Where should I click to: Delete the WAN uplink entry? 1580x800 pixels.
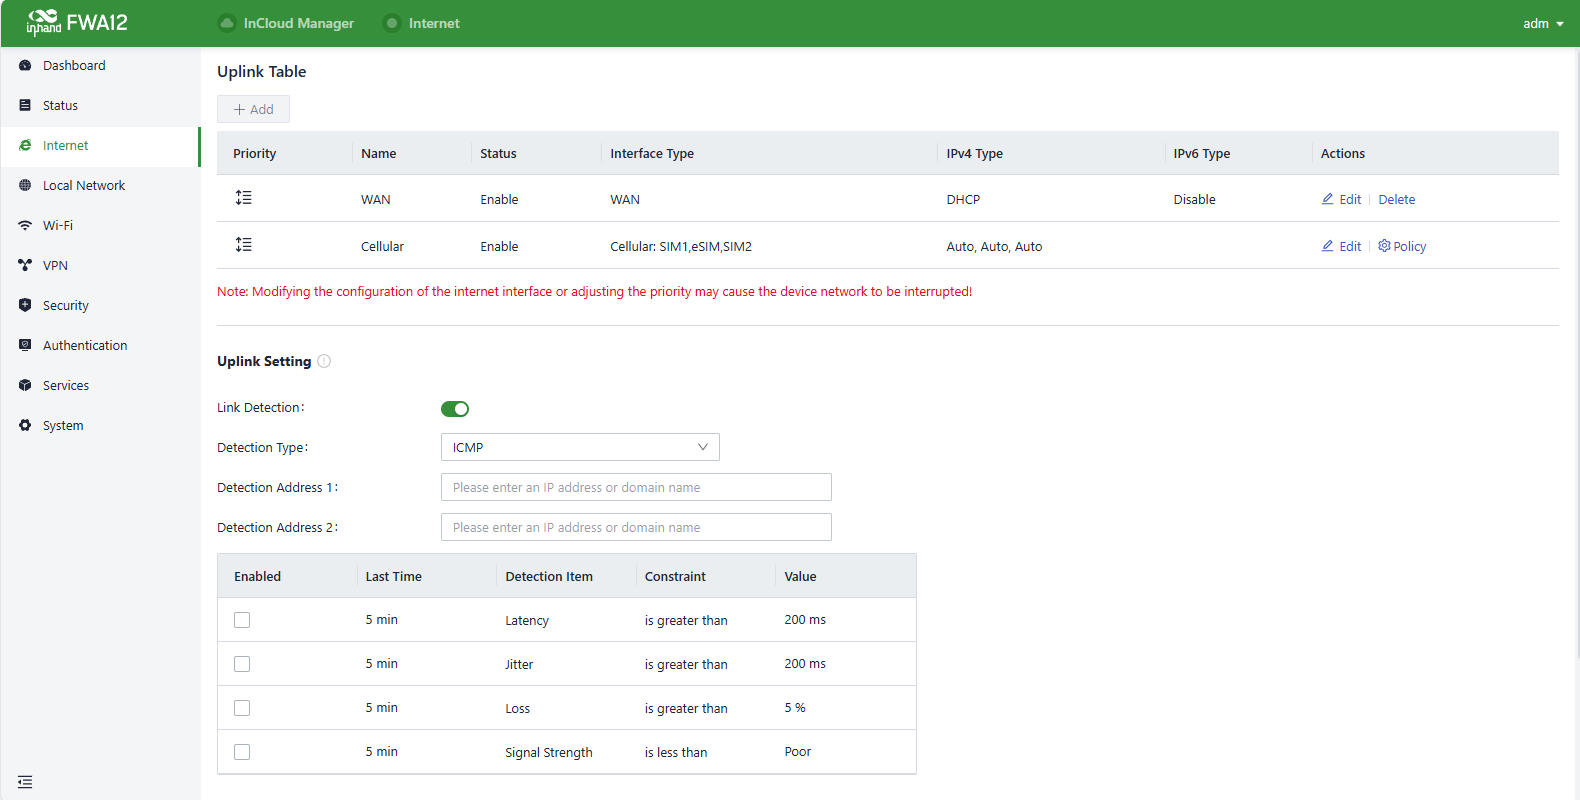click(1396, 199)
